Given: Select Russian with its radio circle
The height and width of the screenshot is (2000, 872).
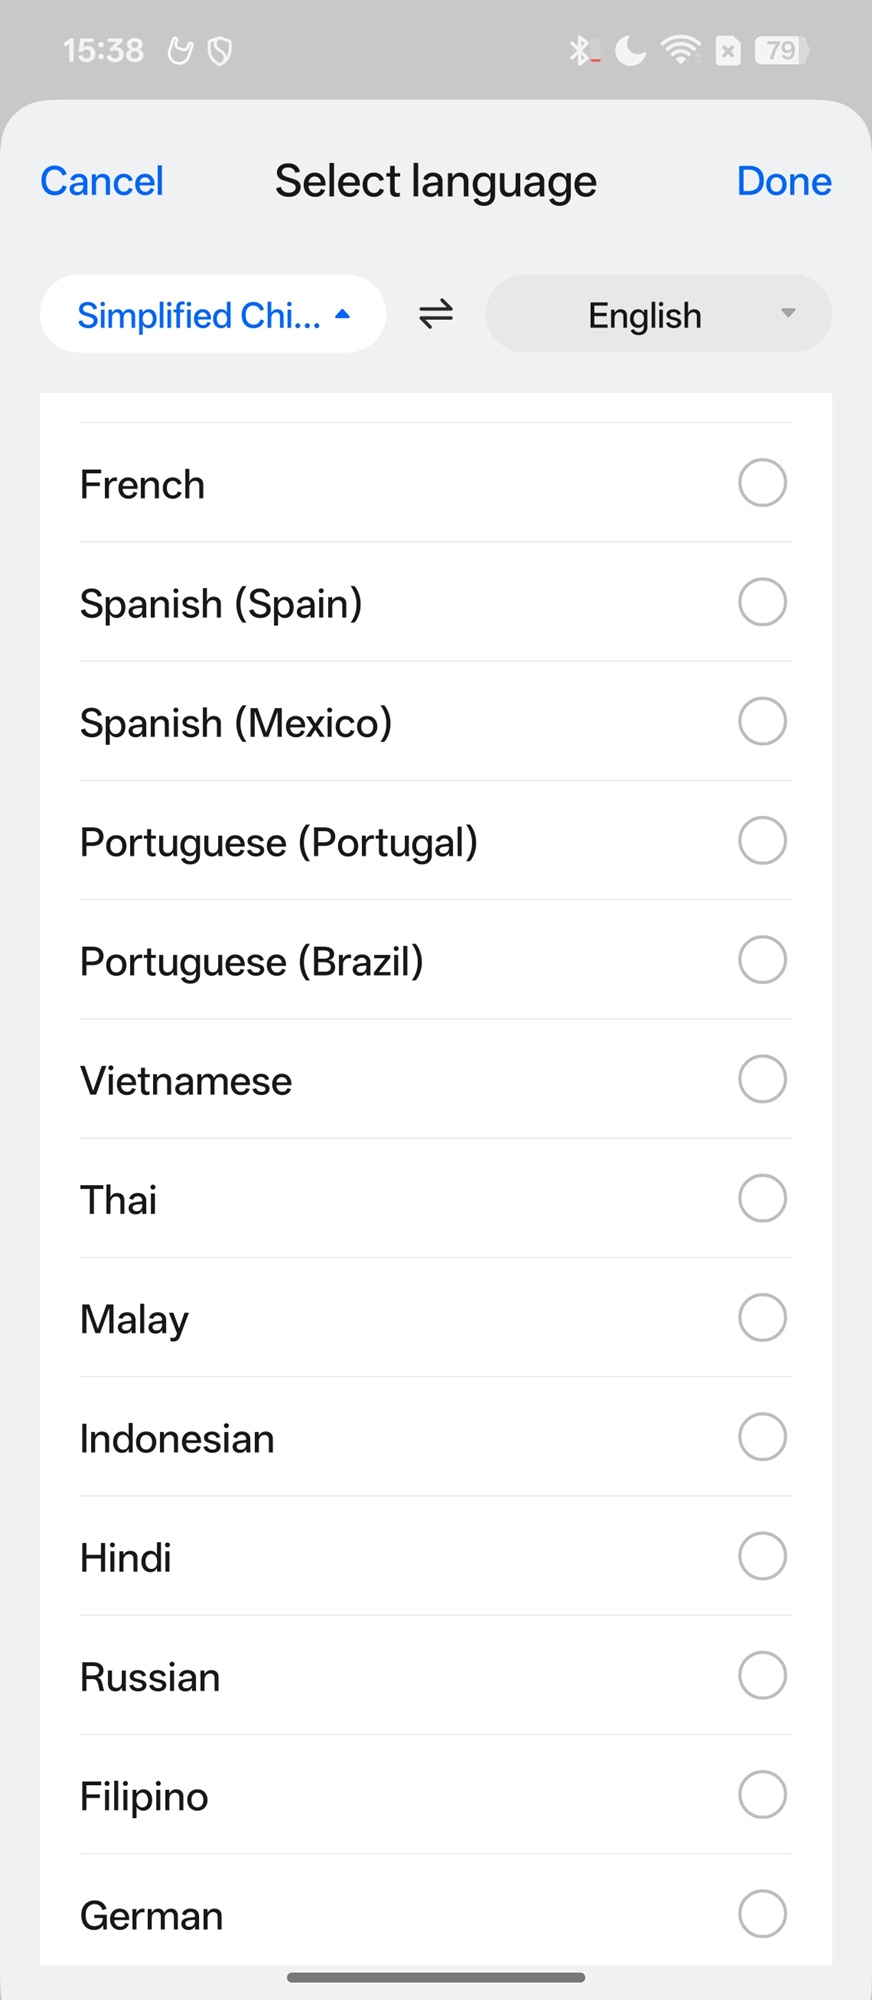Looking at the screenshot, I should 762,1675.
